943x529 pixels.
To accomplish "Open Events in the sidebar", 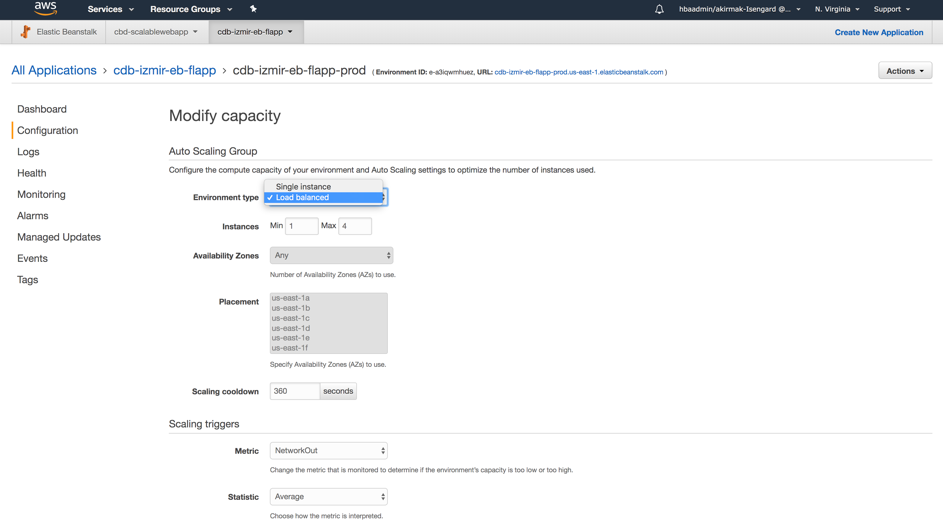I will point(32,258).
